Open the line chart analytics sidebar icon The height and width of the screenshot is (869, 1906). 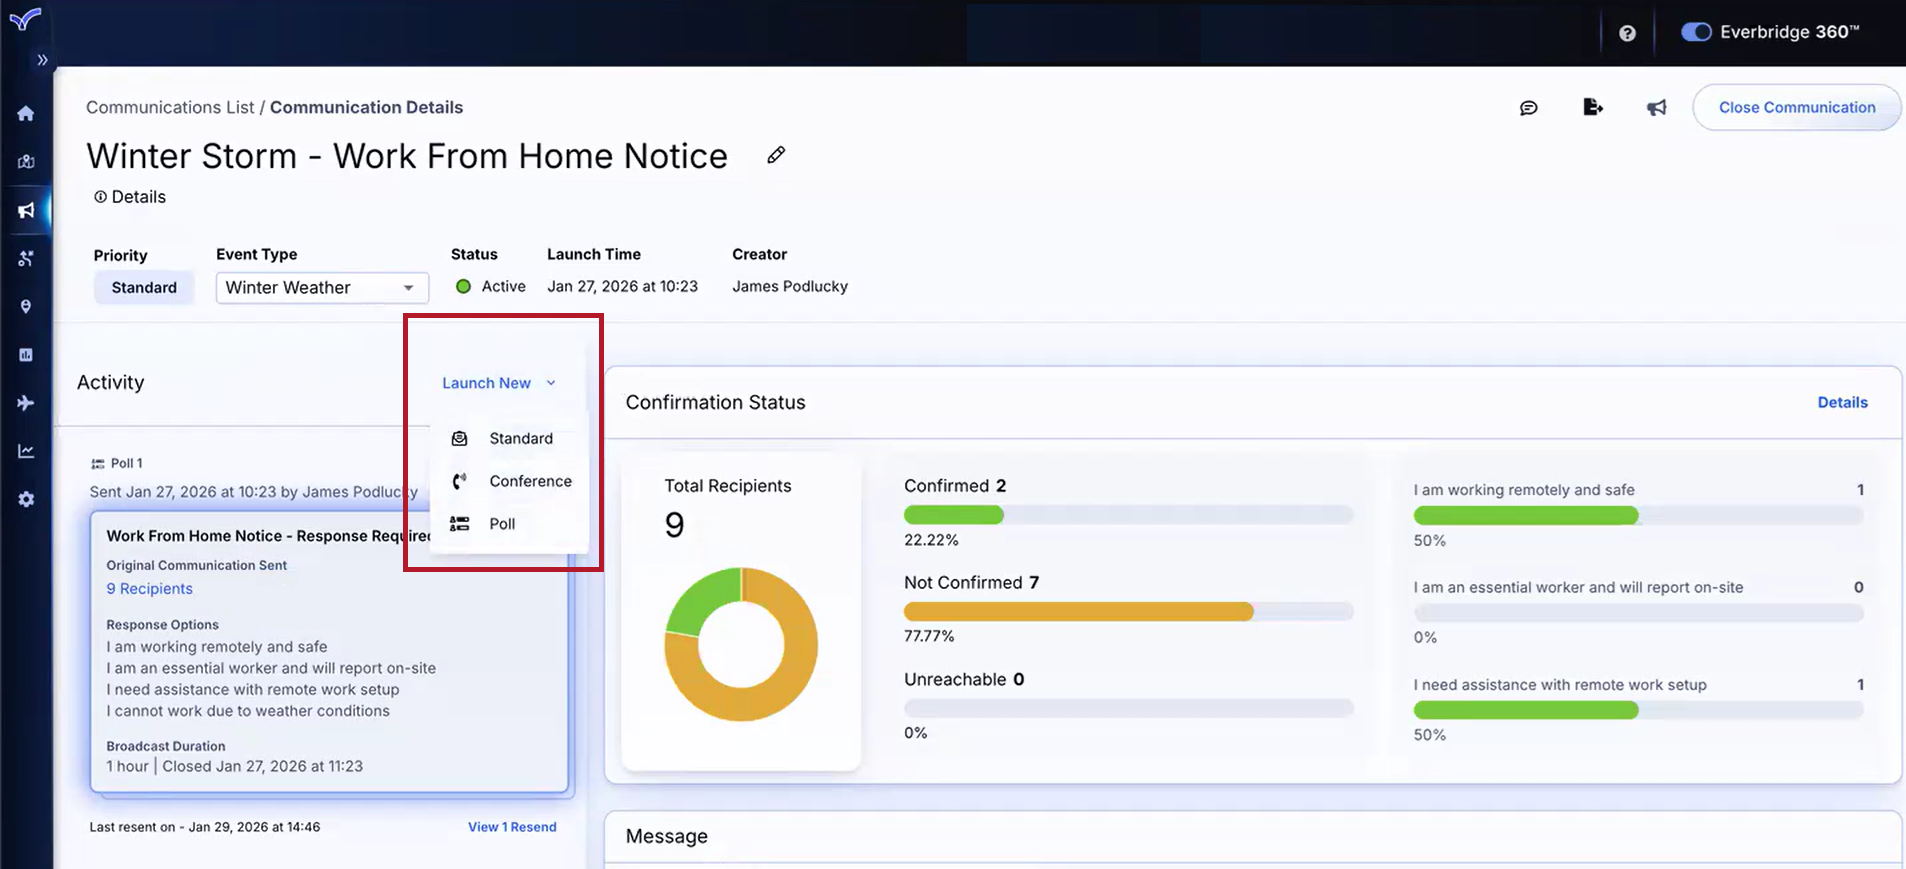click(26, 451)
